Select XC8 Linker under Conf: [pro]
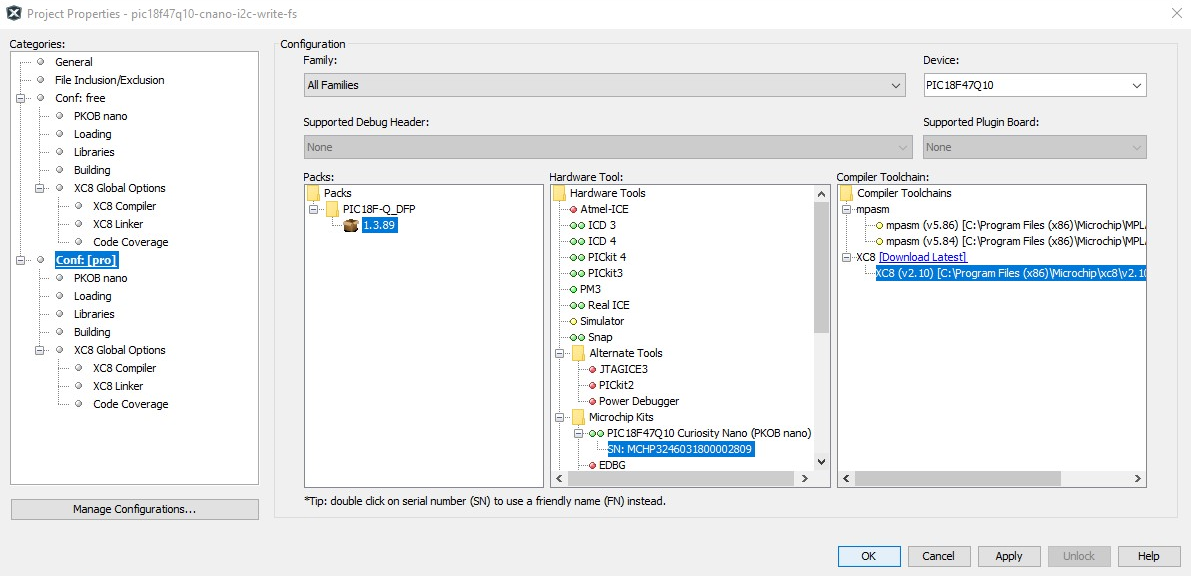Image resolution: width=1191 pixels, height=576 pixels. point(118,386)
